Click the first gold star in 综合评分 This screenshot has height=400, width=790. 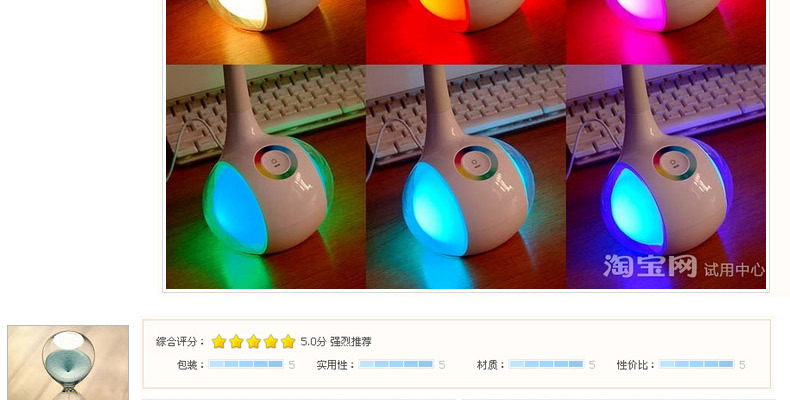(219, 342)
